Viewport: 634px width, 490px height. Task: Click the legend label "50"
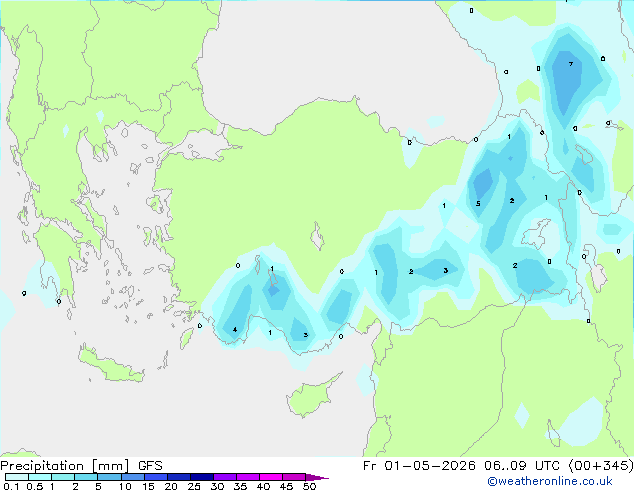pyautogui.click(x=309, y=486)
